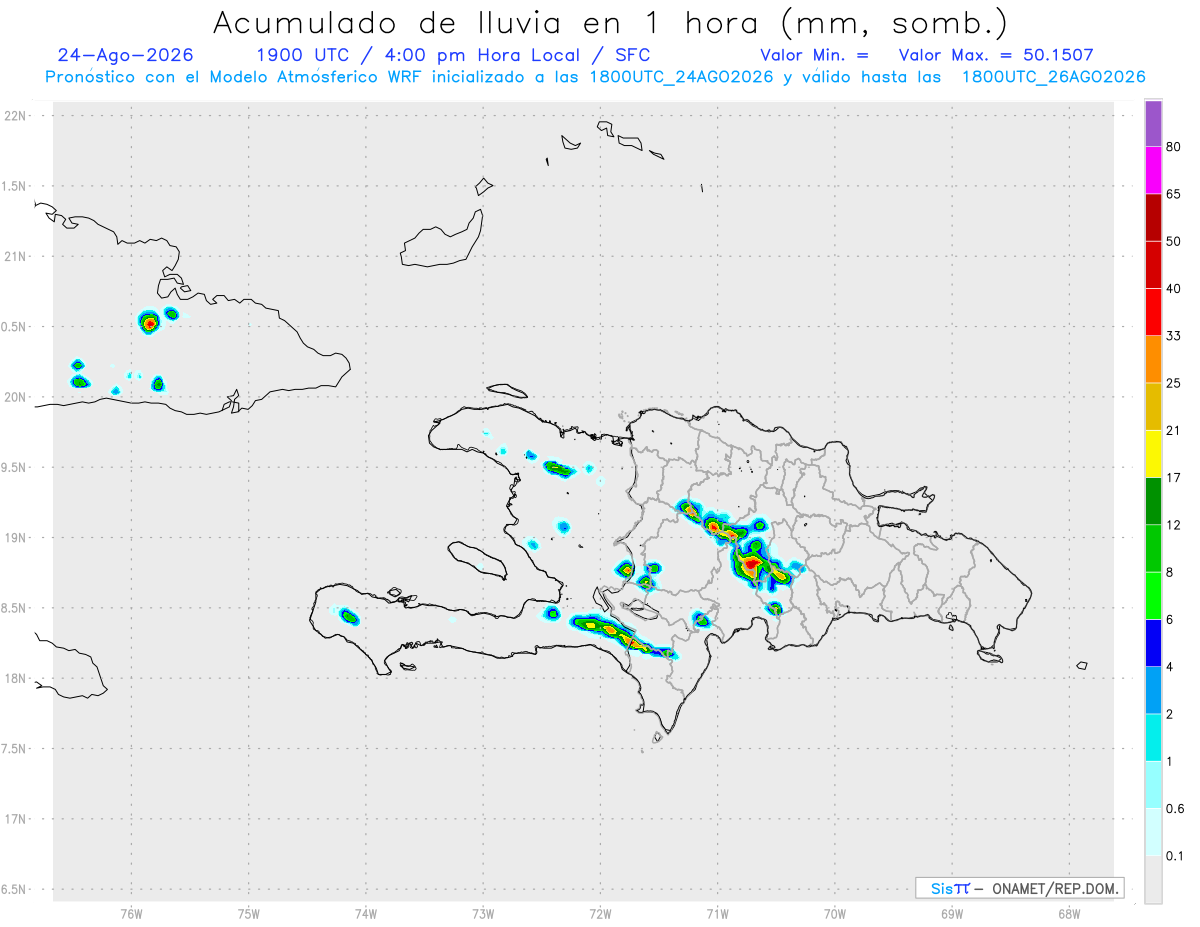Click the '18N' latitude label

pyautogui.click(x=16, y=678)
